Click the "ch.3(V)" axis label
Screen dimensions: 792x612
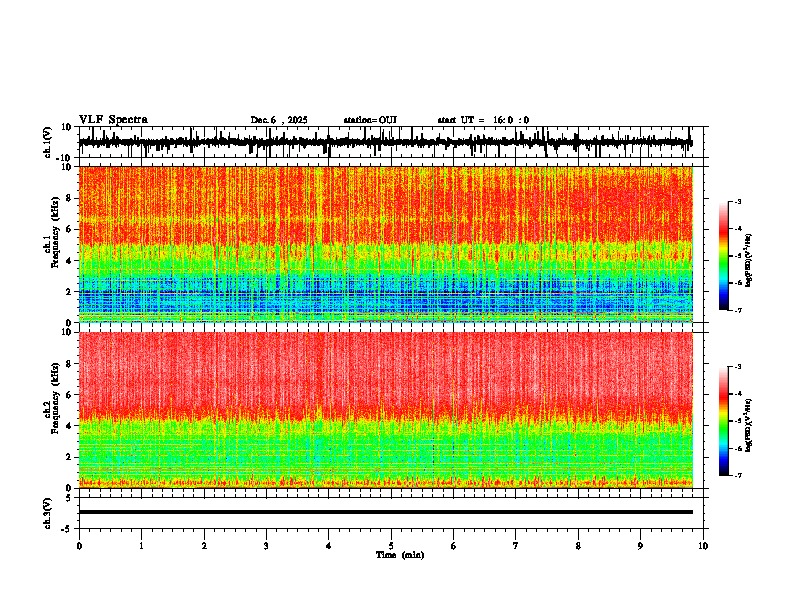point(48,513)
